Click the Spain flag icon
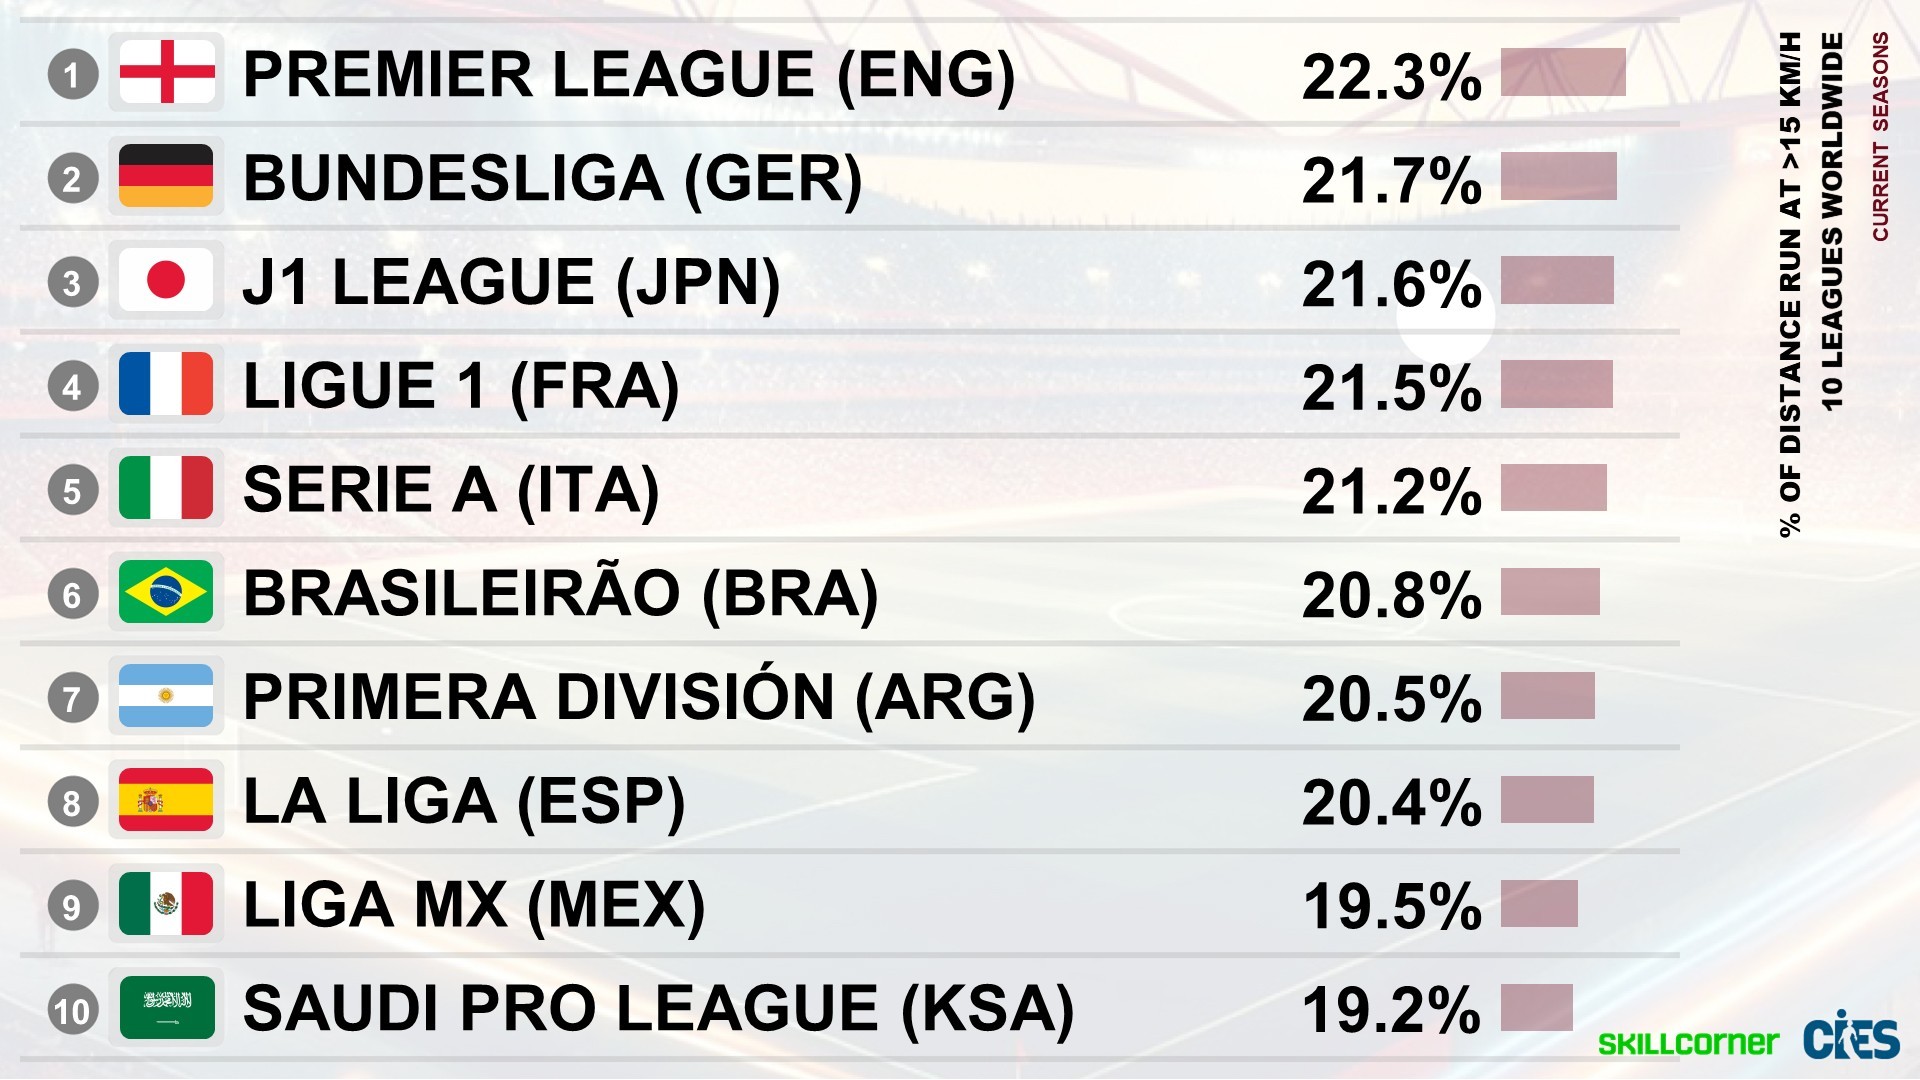The image size is (1920, 1080). (166, 801)
